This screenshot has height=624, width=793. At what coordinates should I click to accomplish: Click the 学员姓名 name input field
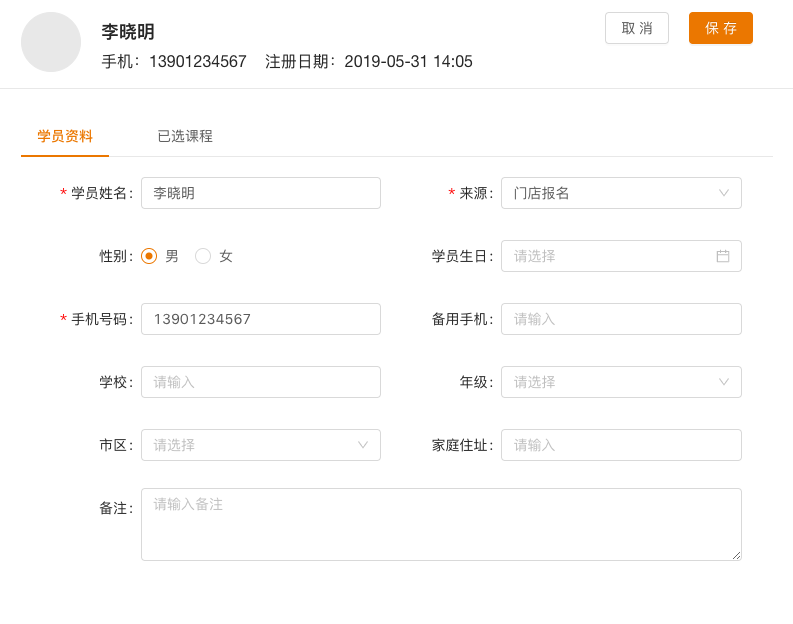click(x=260, y=193)
